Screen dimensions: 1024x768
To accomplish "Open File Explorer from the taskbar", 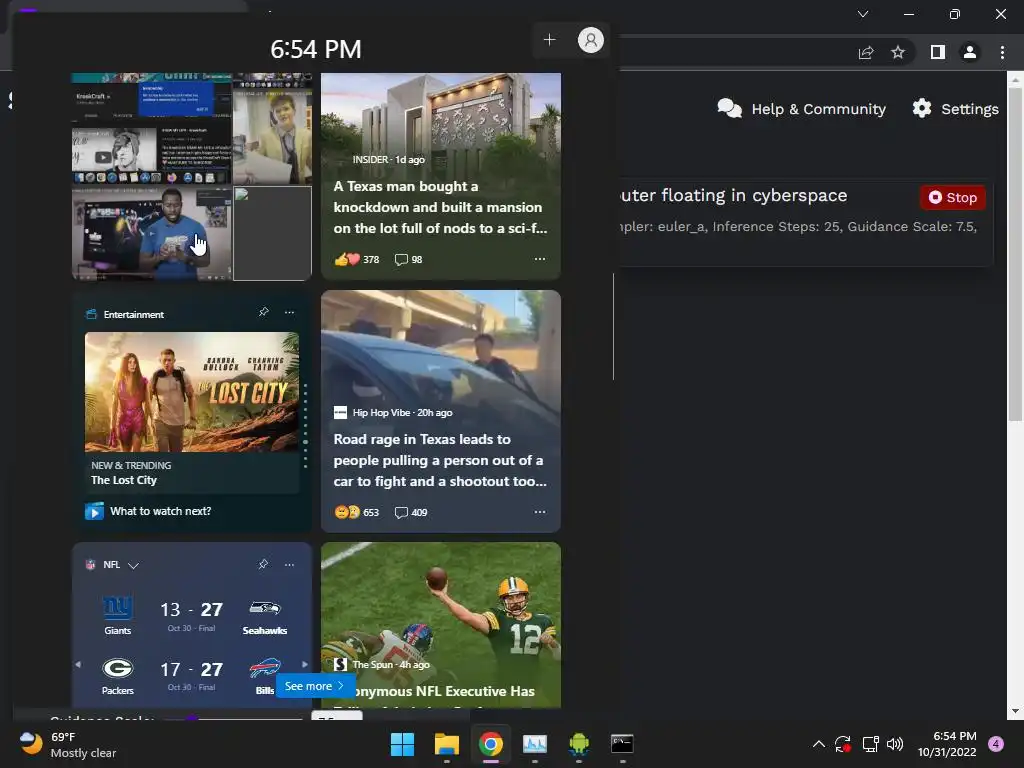I will [447, 744].
